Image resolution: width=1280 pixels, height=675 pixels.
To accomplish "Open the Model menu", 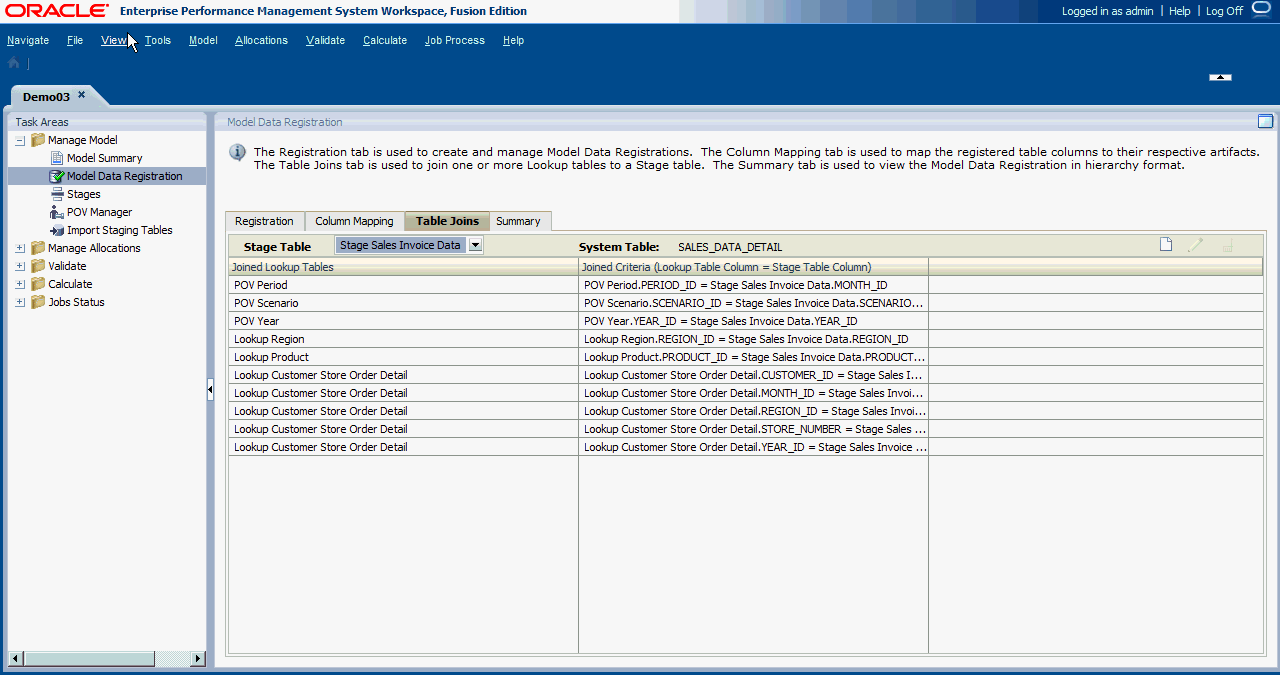I will click(x=203, y=40).
